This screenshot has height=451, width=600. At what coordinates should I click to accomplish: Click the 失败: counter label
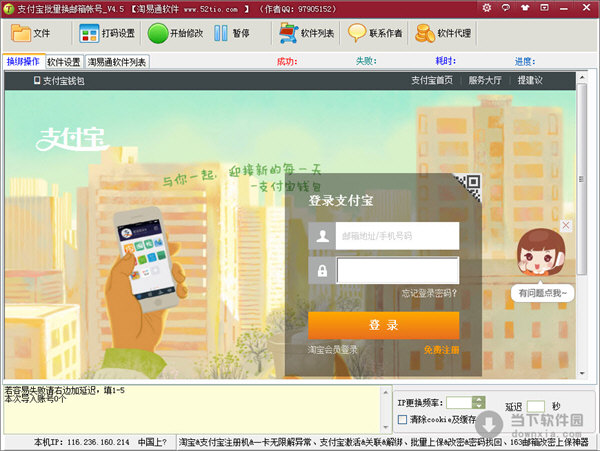366,61
